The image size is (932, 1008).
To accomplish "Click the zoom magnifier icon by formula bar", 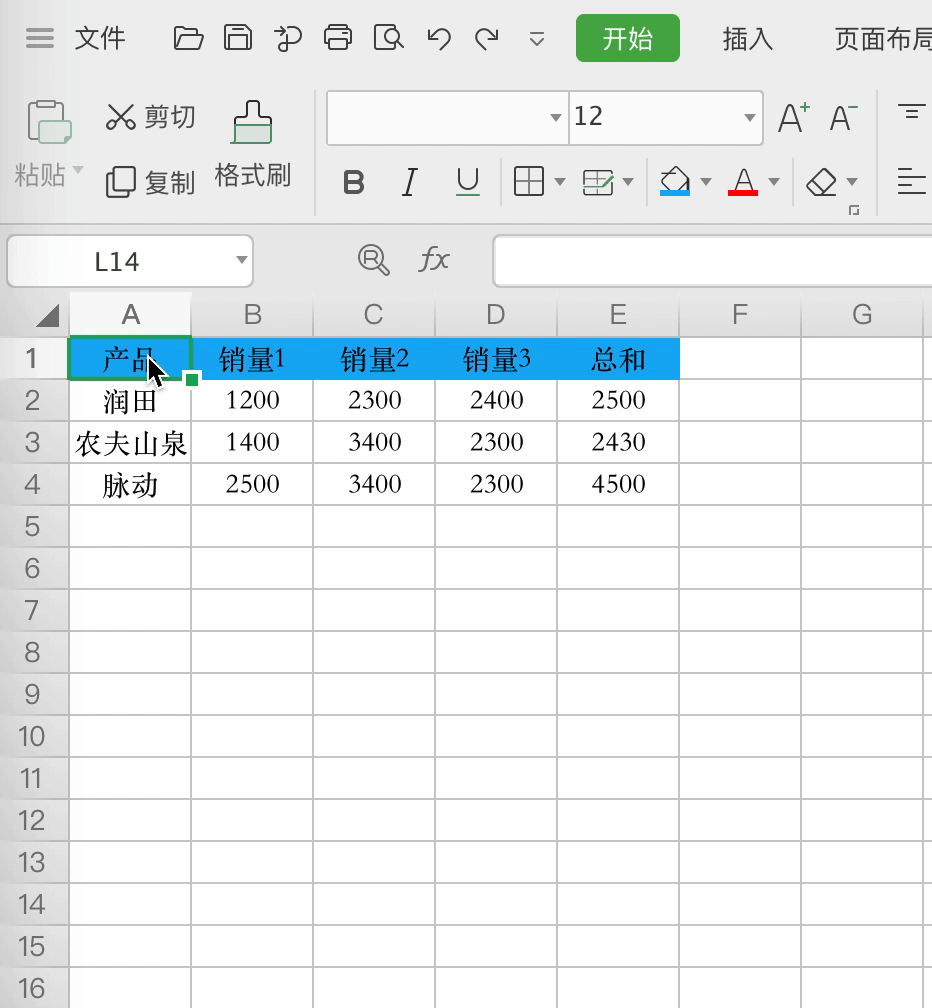I will pyautogui.click(x=373, y=260).
